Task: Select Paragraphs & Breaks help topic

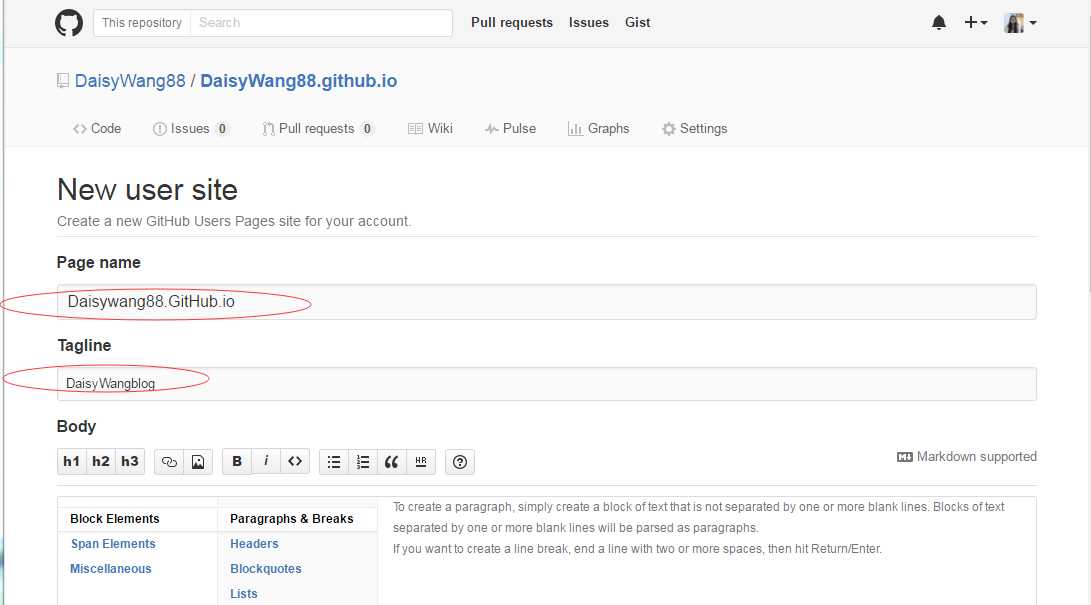Action: click(x=292, y=519)
